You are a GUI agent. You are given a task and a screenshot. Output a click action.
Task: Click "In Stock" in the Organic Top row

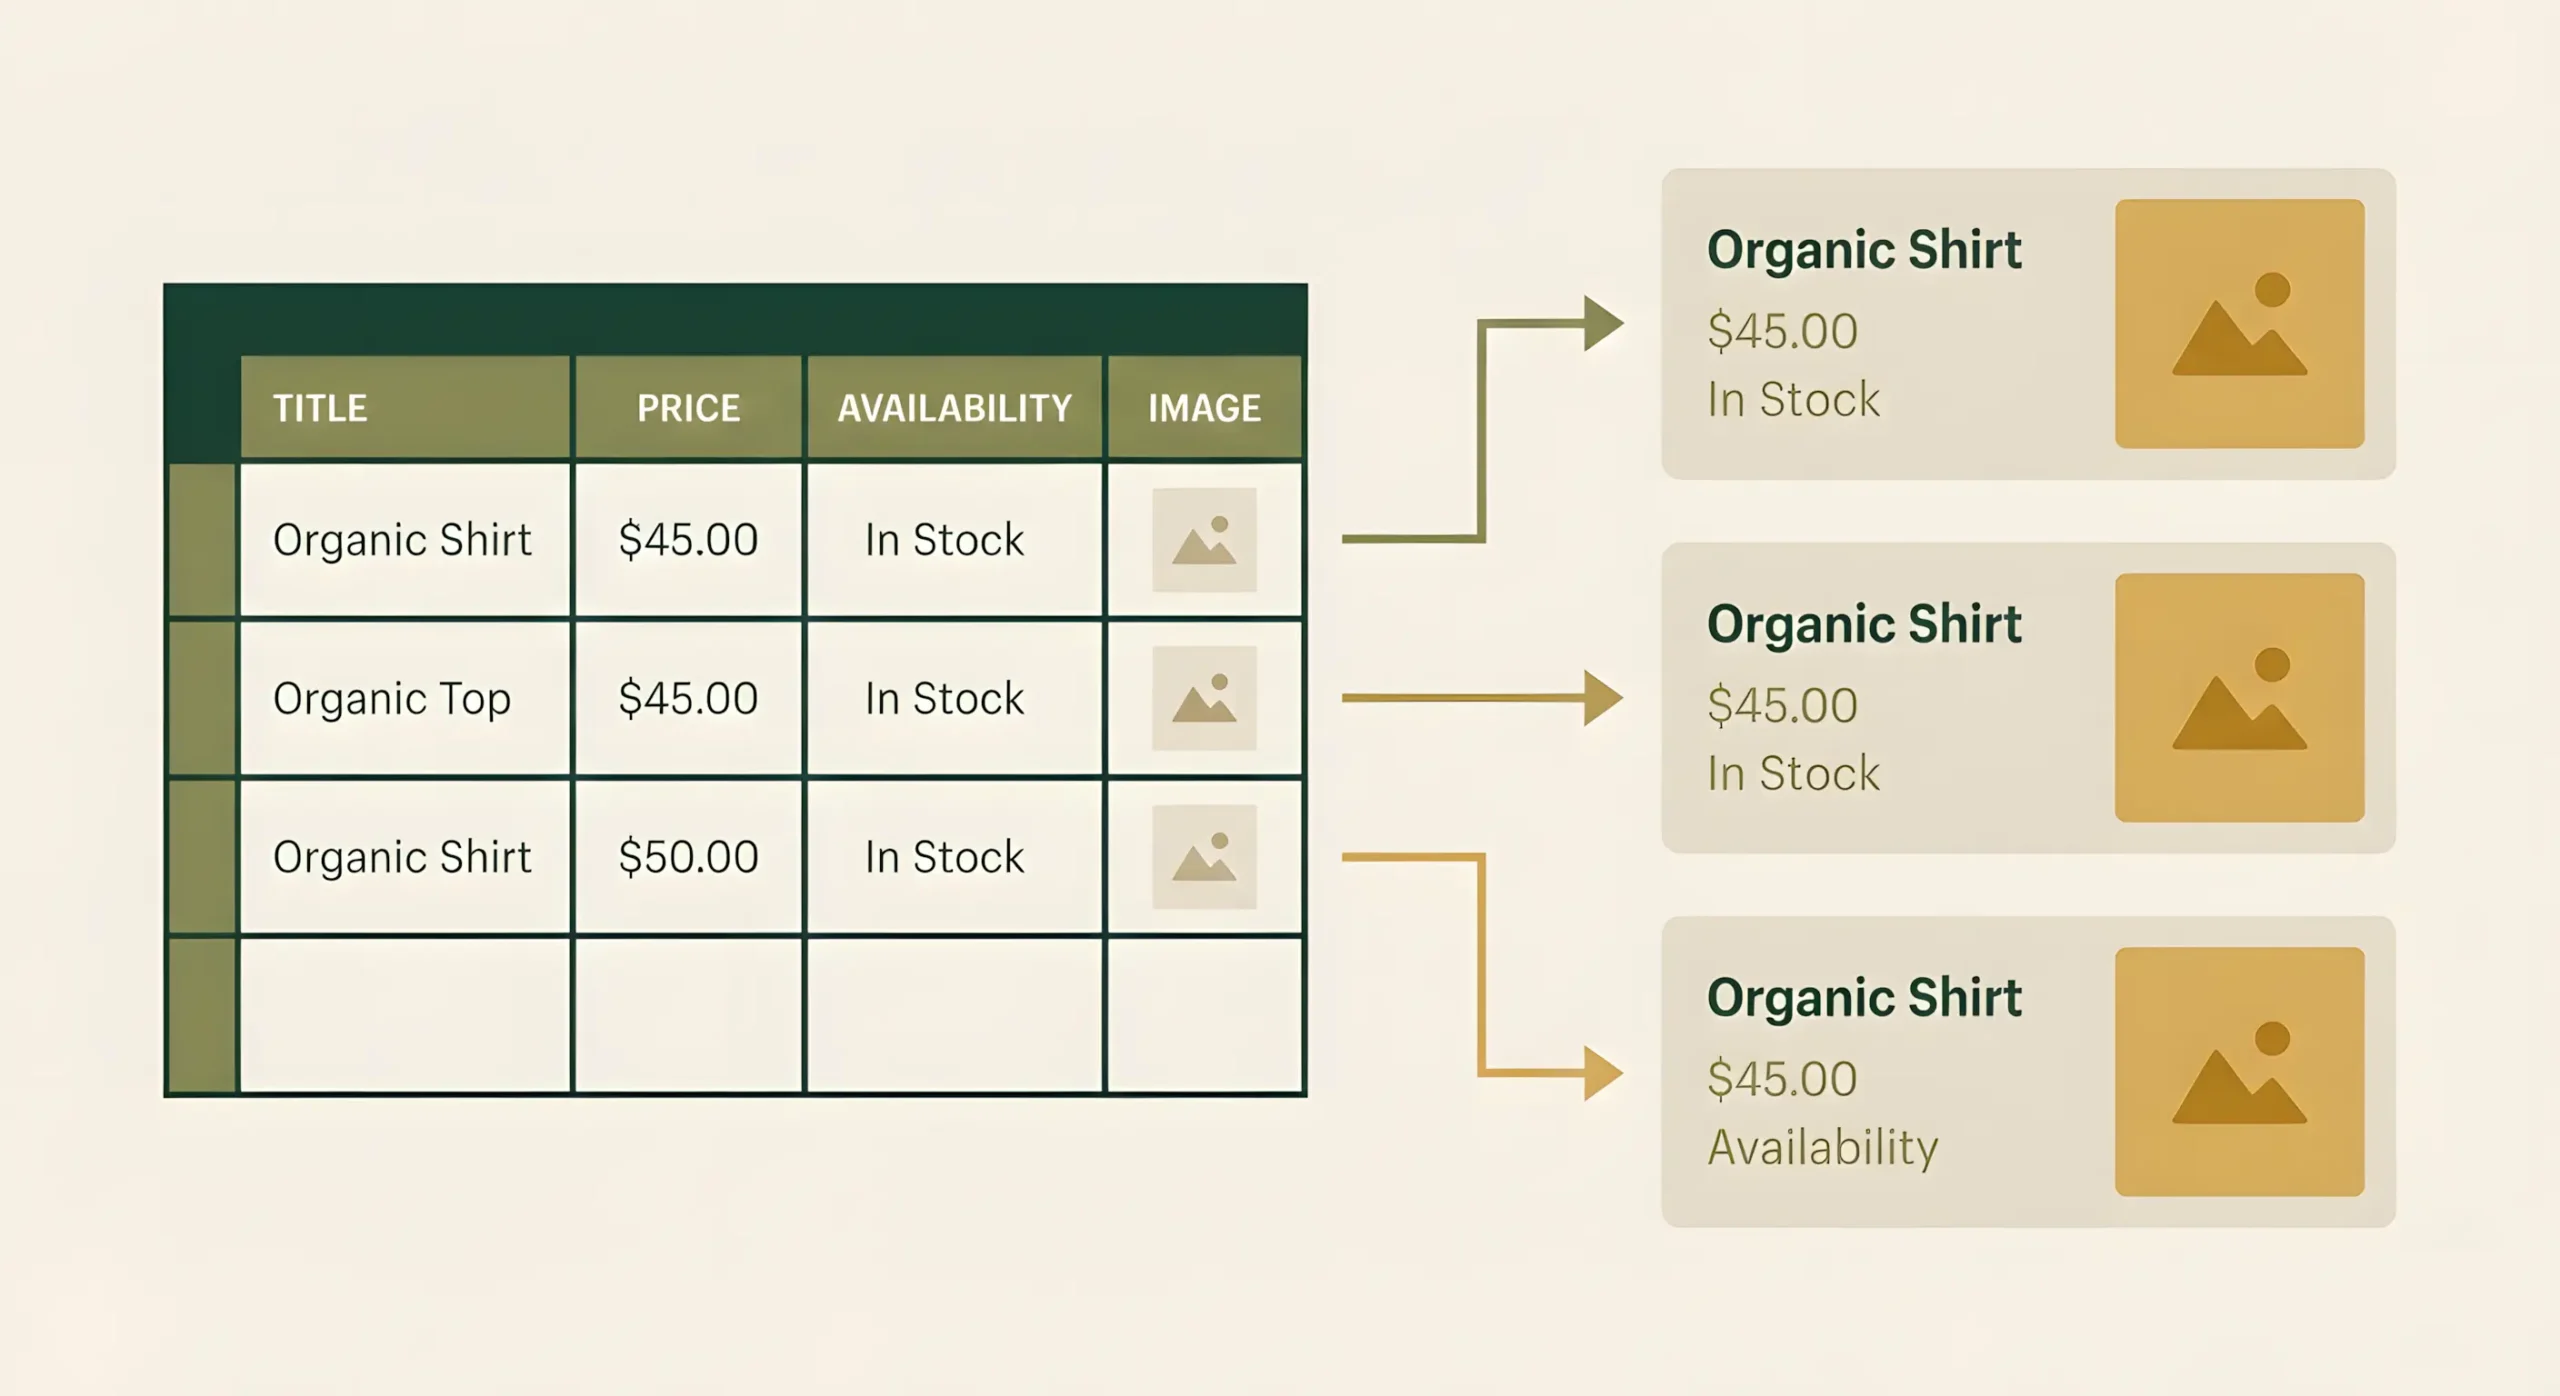pos(944,698)
